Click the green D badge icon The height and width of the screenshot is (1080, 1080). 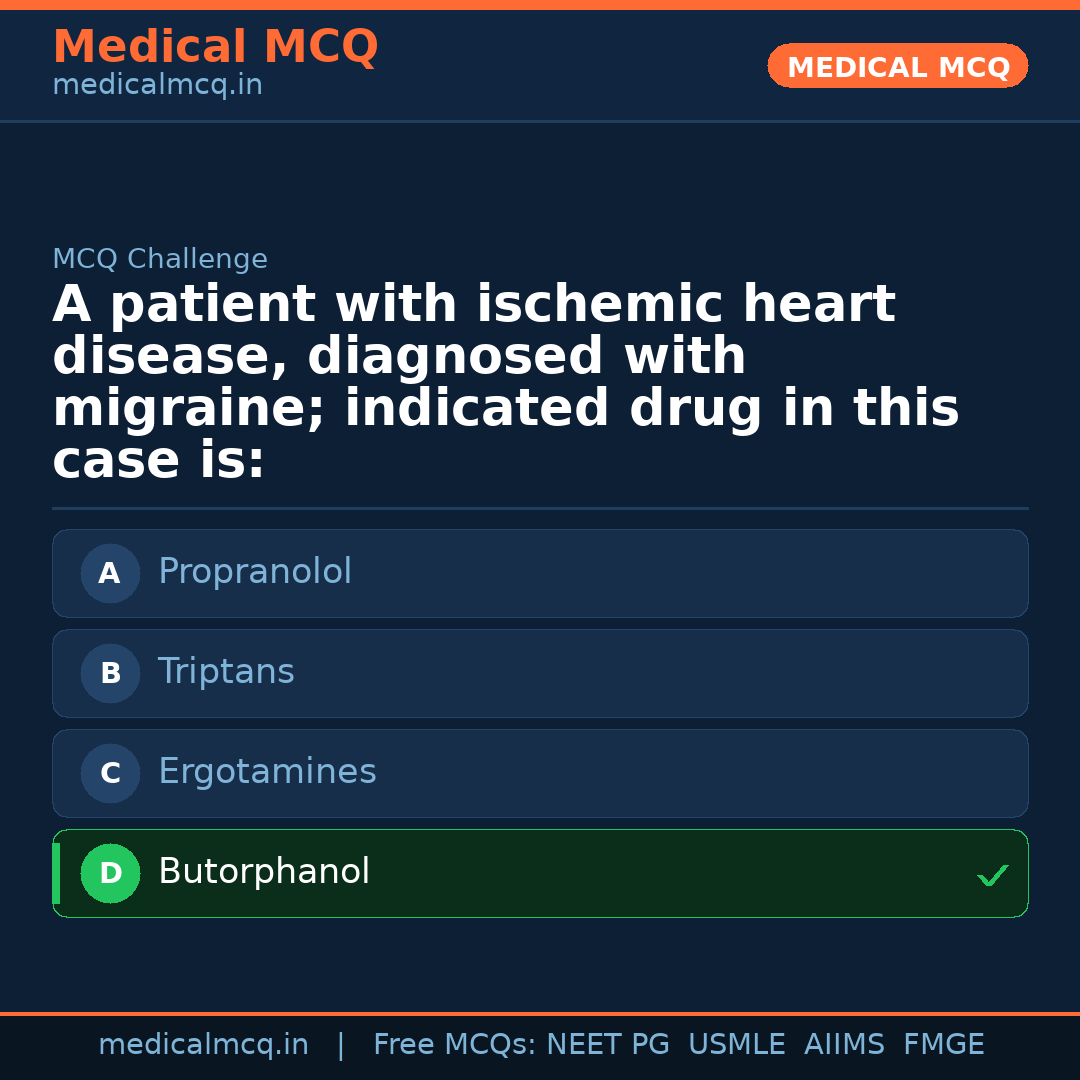pos(110,873)
